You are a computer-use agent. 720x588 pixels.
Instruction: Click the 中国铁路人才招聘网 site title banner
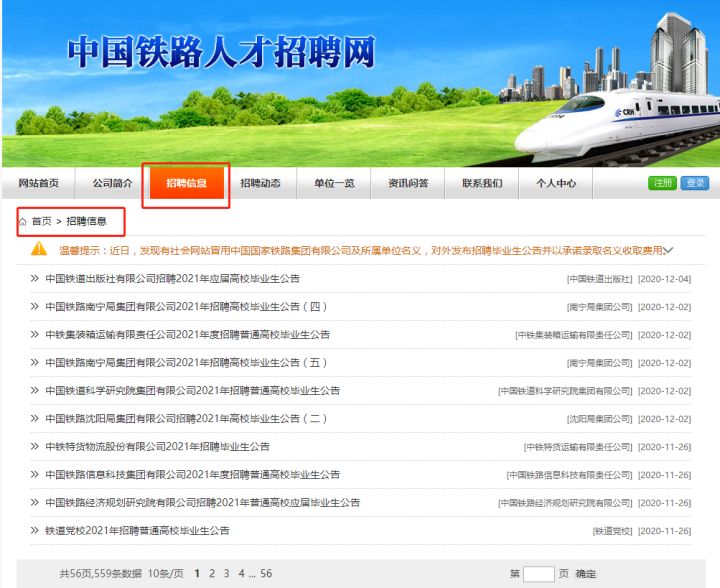pos(222,52)
